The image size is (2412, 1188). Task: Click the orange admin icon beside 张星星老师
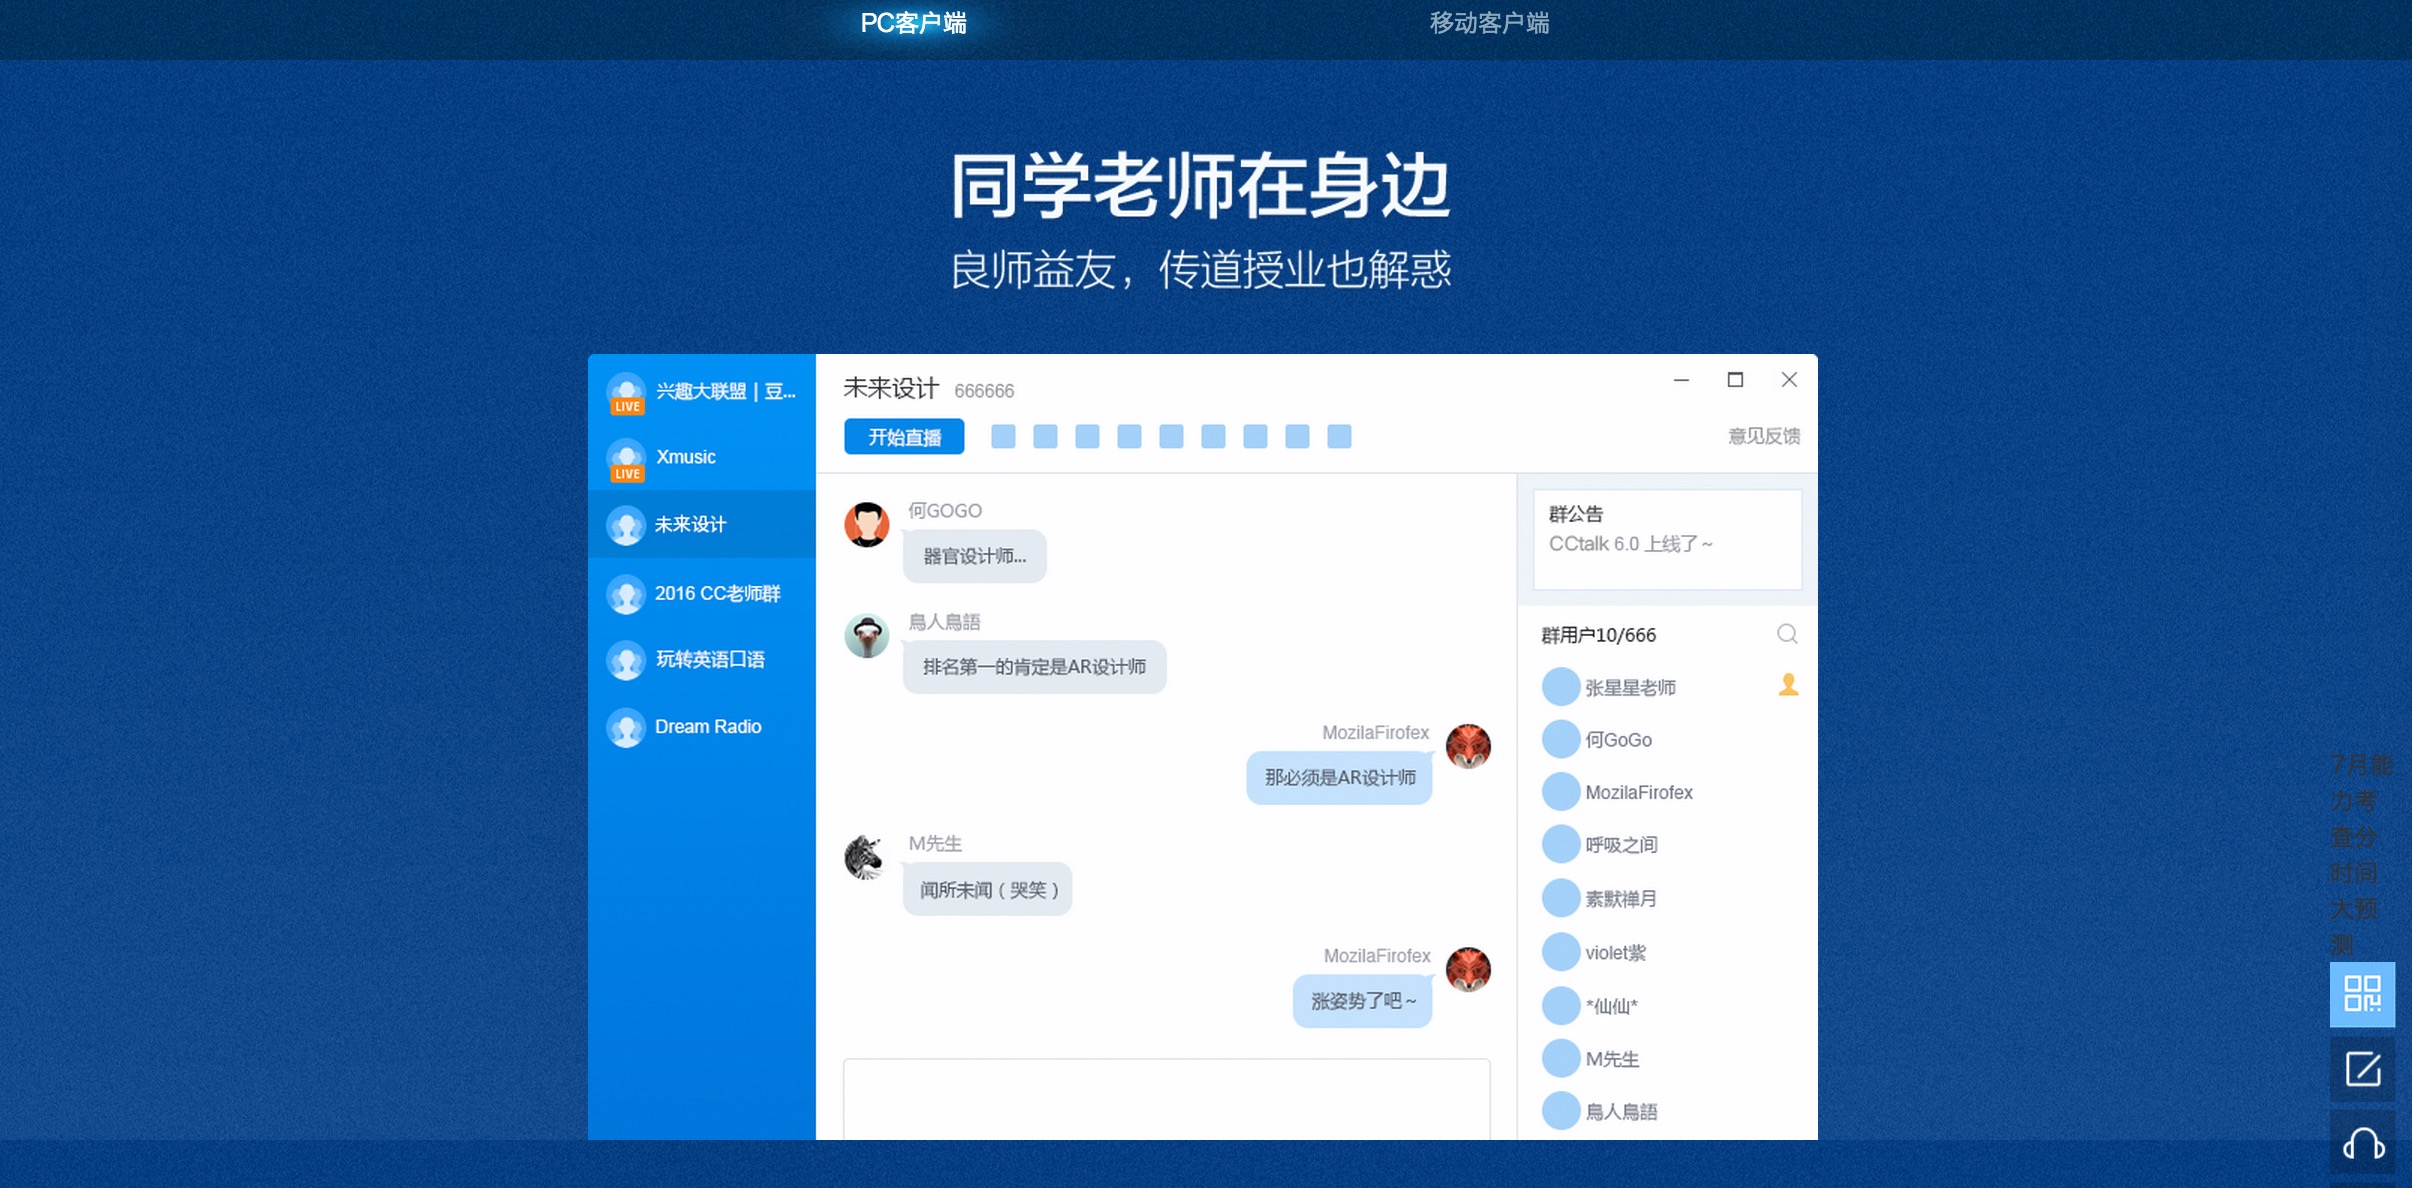point(1788,685)
